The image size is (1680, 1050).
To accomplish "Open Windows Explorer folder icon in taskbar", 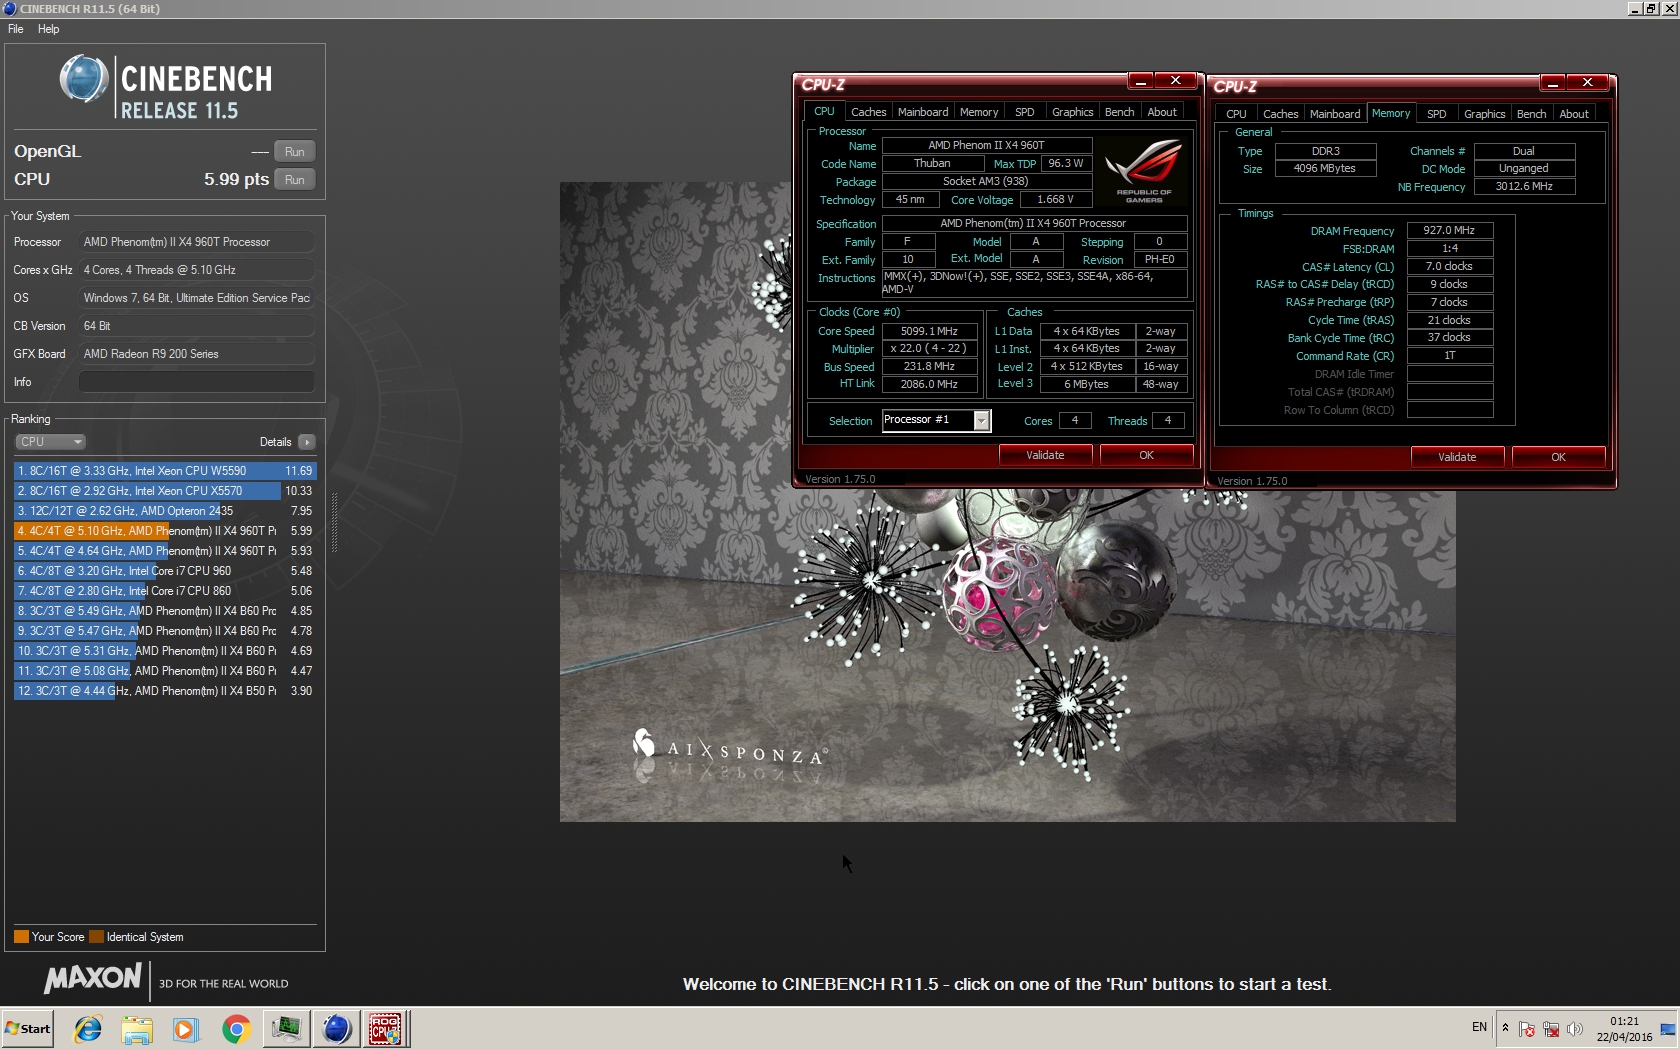I will 137,1029.
